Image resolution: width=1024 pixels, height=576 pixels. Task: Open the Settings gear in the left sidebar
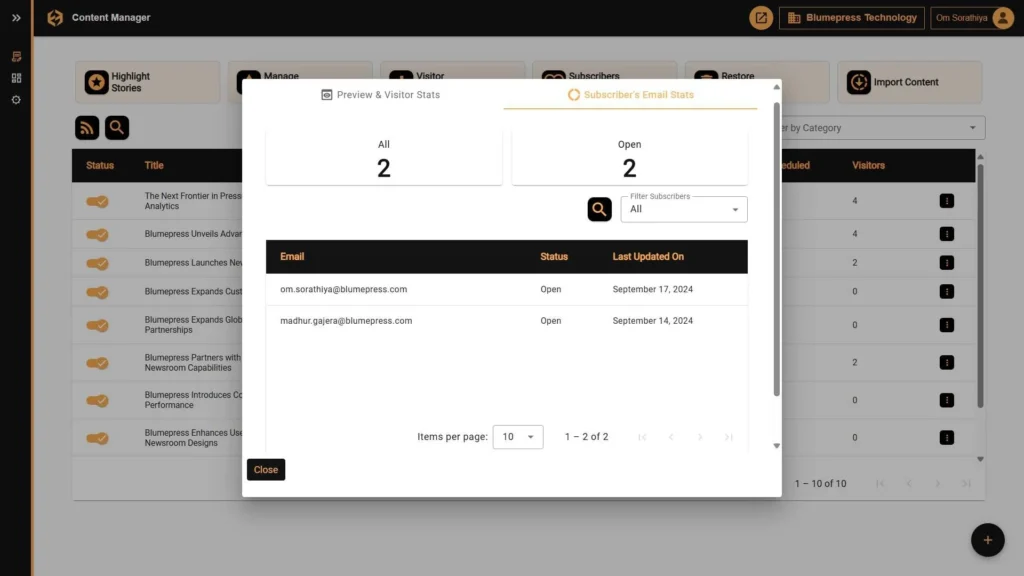15,99
